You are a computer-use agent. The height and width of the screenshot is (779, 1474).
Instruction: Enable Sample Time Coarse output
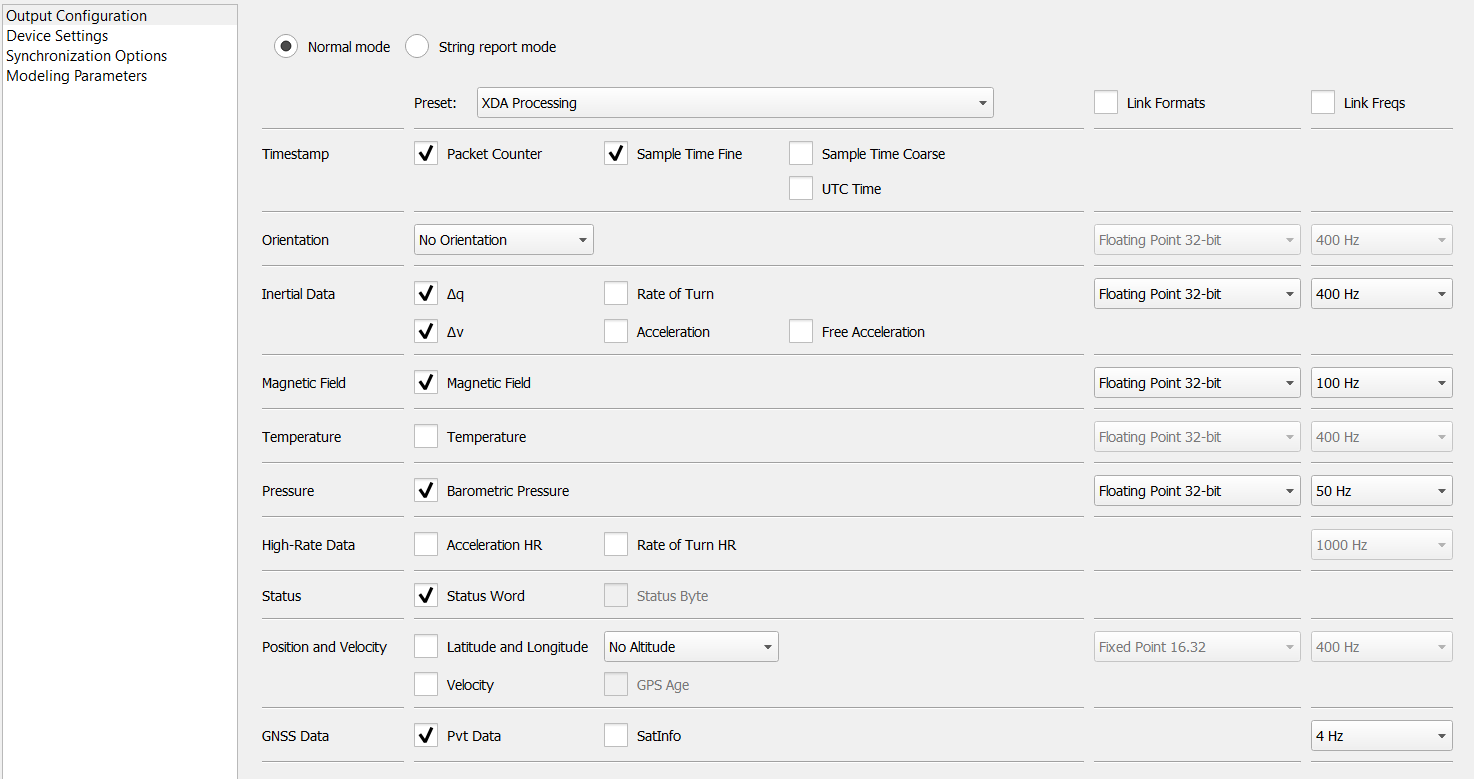(801, 153)
